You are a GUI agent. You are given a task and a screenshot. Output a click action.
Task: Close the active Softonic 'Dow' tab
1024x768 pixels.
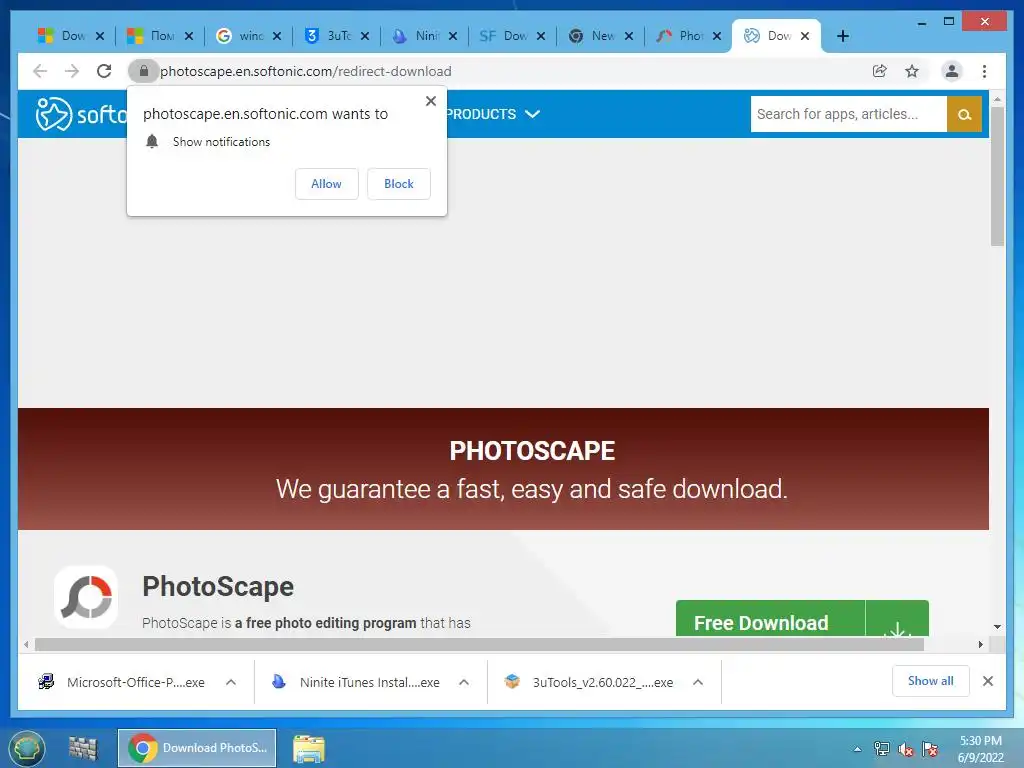coord(805,36)
